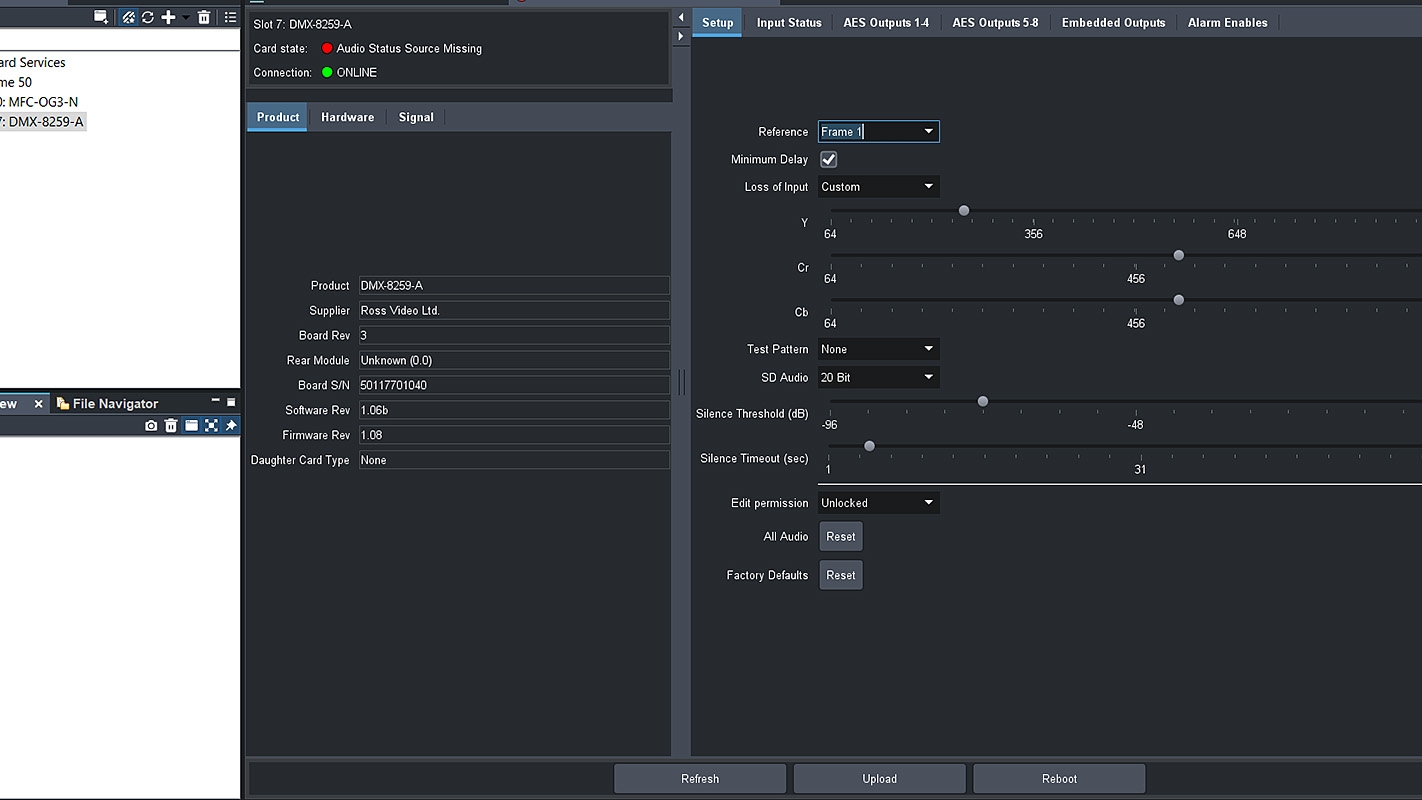Open the Loss of Input dropdown
The image size is (1422, 800).
pos(878,187)
